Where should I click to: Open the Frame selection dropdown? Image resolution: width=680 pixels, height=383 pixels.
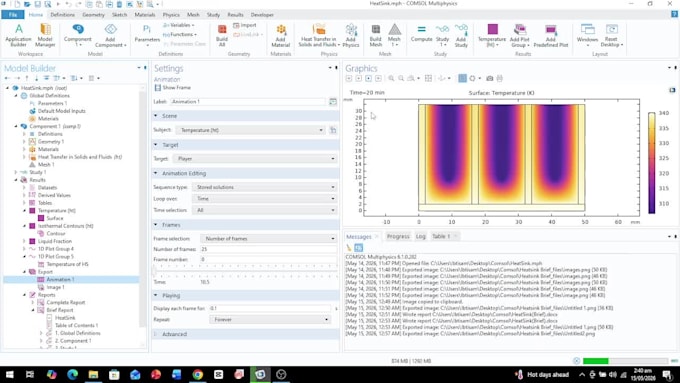coord(269,239)
